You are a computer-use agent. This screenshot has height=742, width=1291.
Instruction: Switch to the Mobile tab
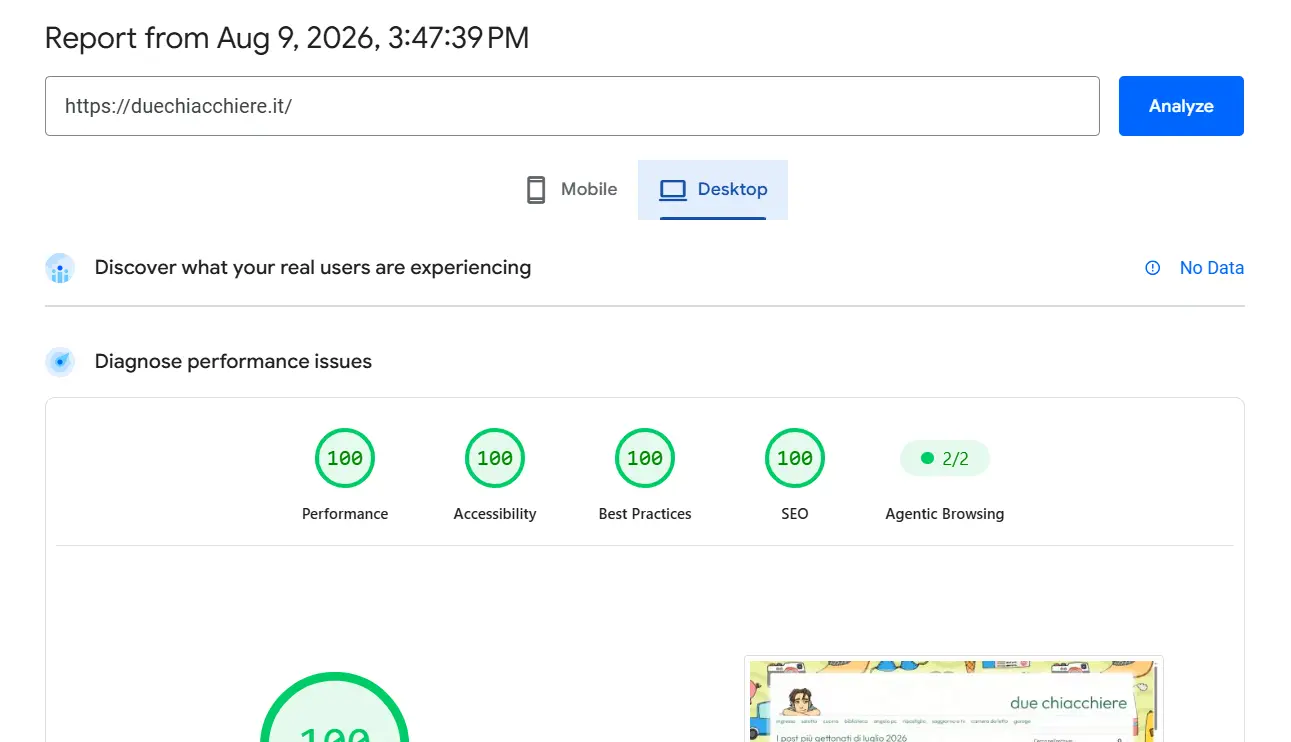pos(572,190)
